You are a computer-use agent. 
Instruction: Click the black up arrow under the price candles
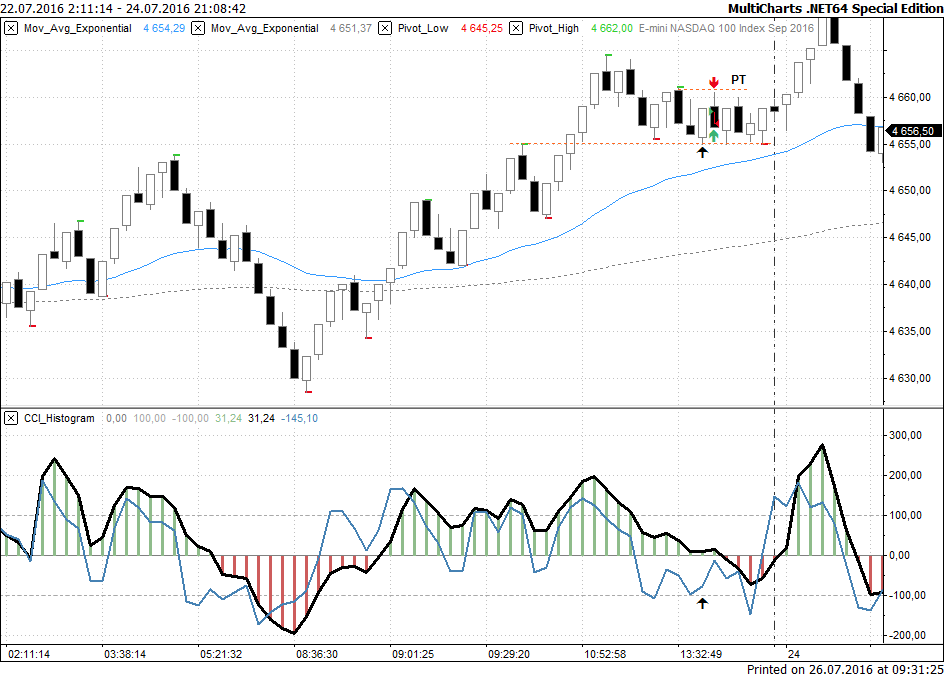pos(703,152)
